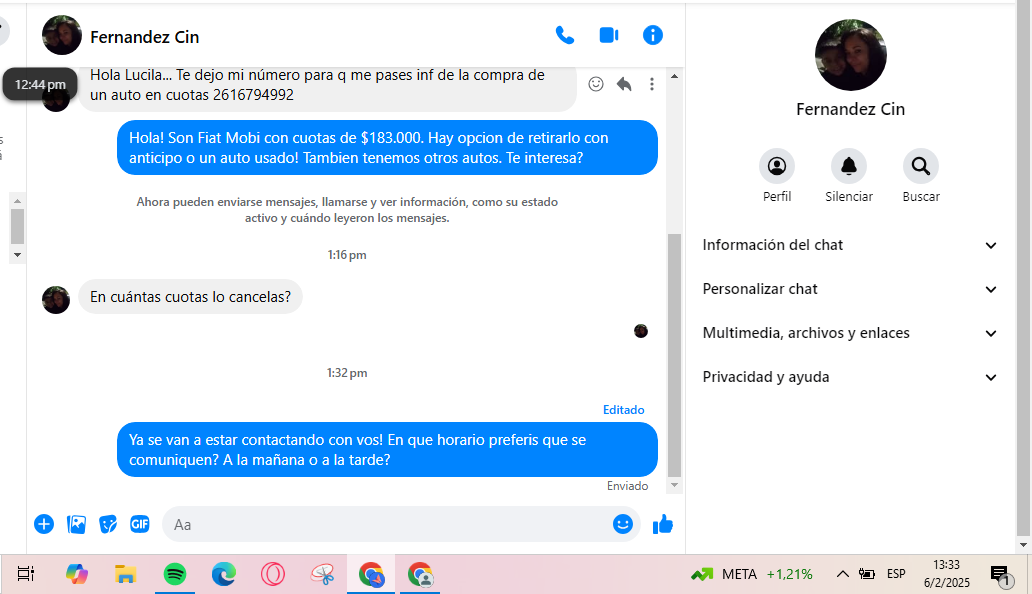1032x594 pixels.
Task: Open more options for the first message
Action: pyautogui.click(x=652, y=84)
